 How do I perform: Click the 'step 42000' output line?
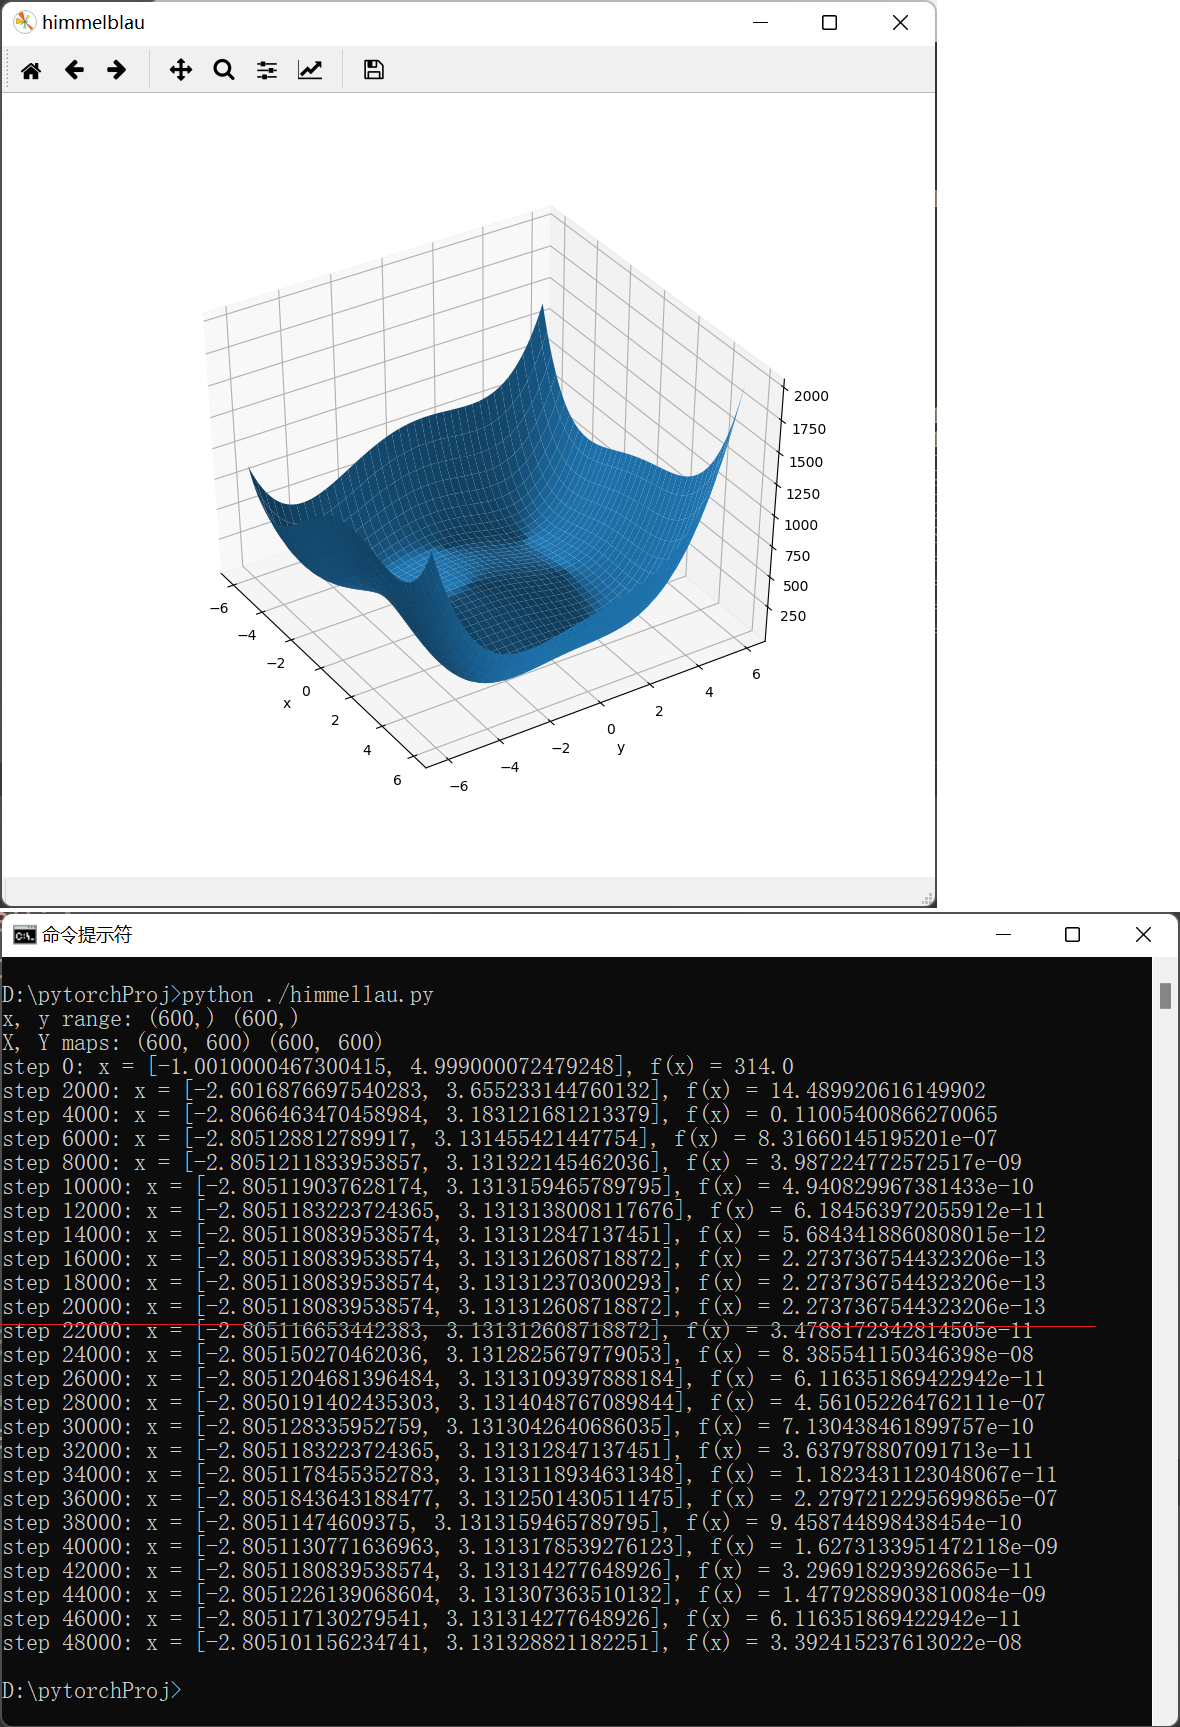518,1571
